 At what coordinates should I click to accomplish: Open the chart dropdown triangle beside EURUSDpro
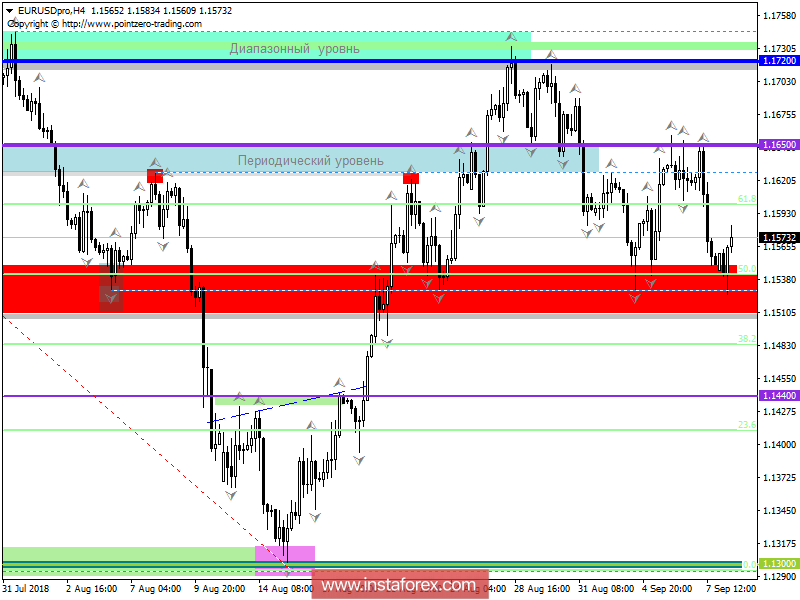[9, 11]
